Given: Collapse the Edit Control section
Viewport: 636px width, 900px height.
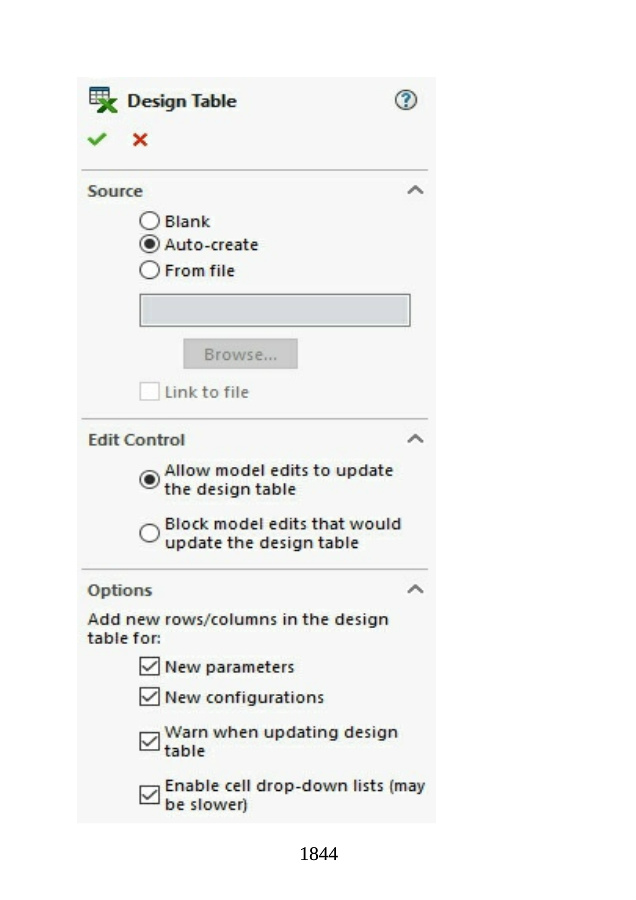Looking at the screenshot, I should point(416,439).
